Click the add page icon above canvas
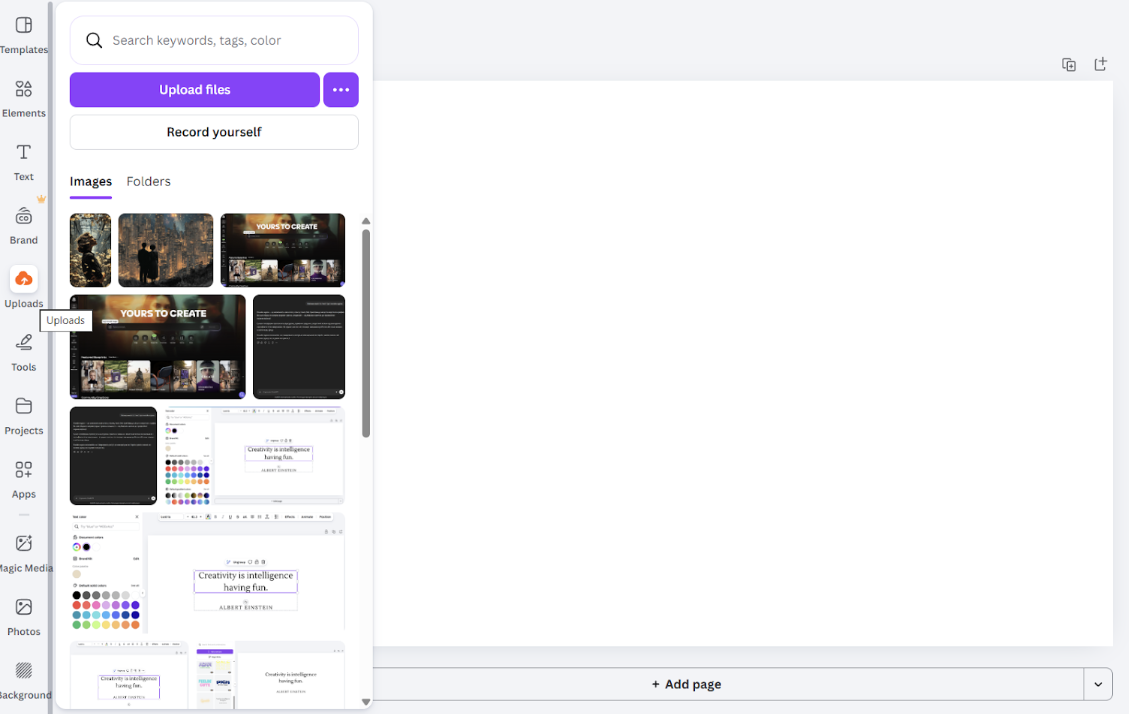The image size is (1129, 714). [x=1100, y=65]
